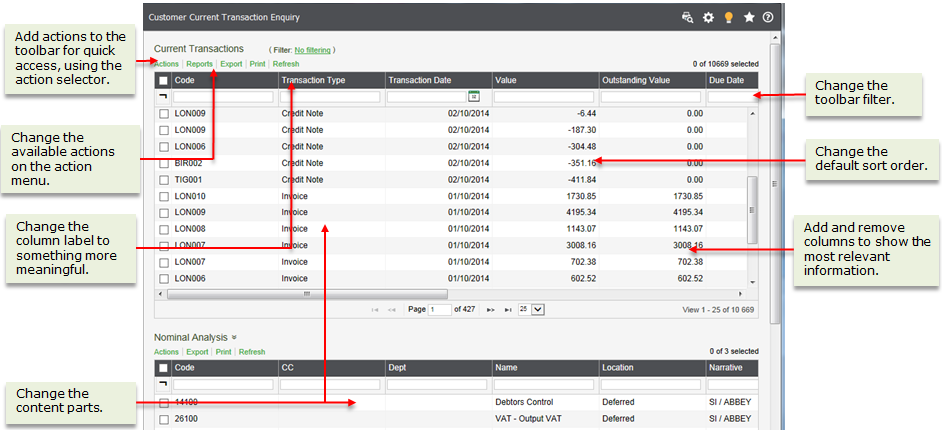Click grid vertical scrollbar down arrow
This screenshot has width=949, height=437.
coord(752,282)
